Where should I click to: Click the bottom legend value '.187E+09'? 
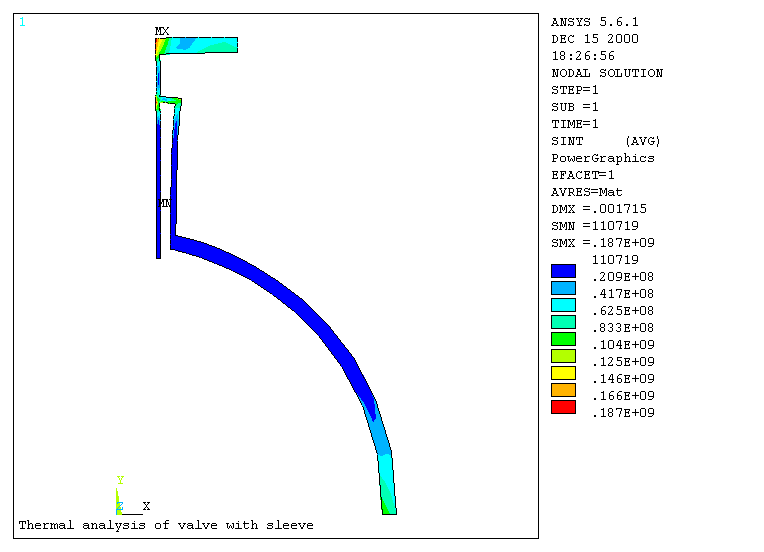tap(623, 413)
